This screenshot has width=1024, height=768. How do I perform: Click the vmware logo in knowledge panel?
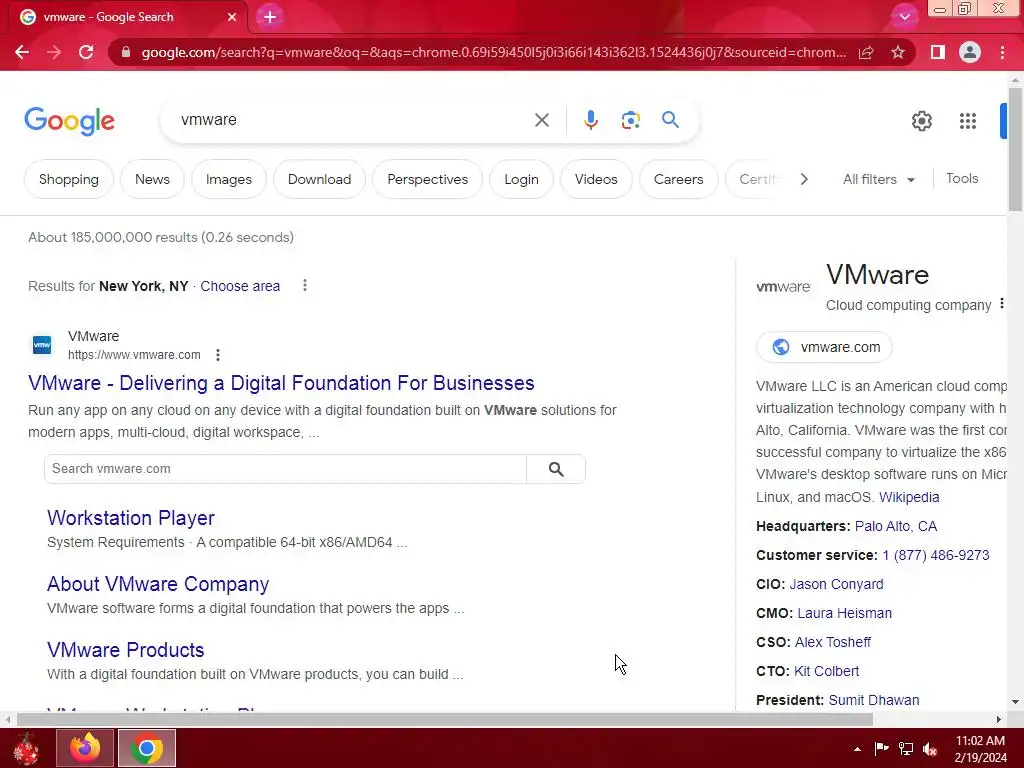pyautogui.click(x=783, y=287)
